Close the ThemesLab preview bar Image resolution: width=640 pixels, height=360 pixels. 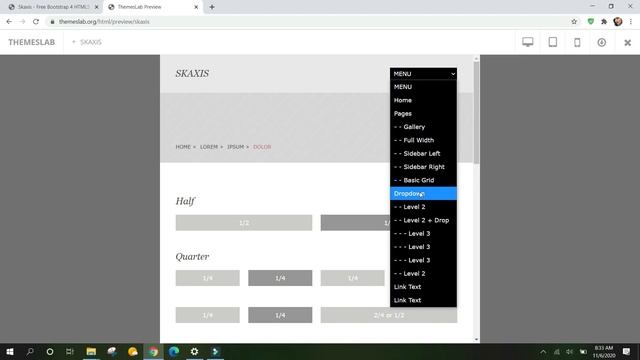point(627,42)
